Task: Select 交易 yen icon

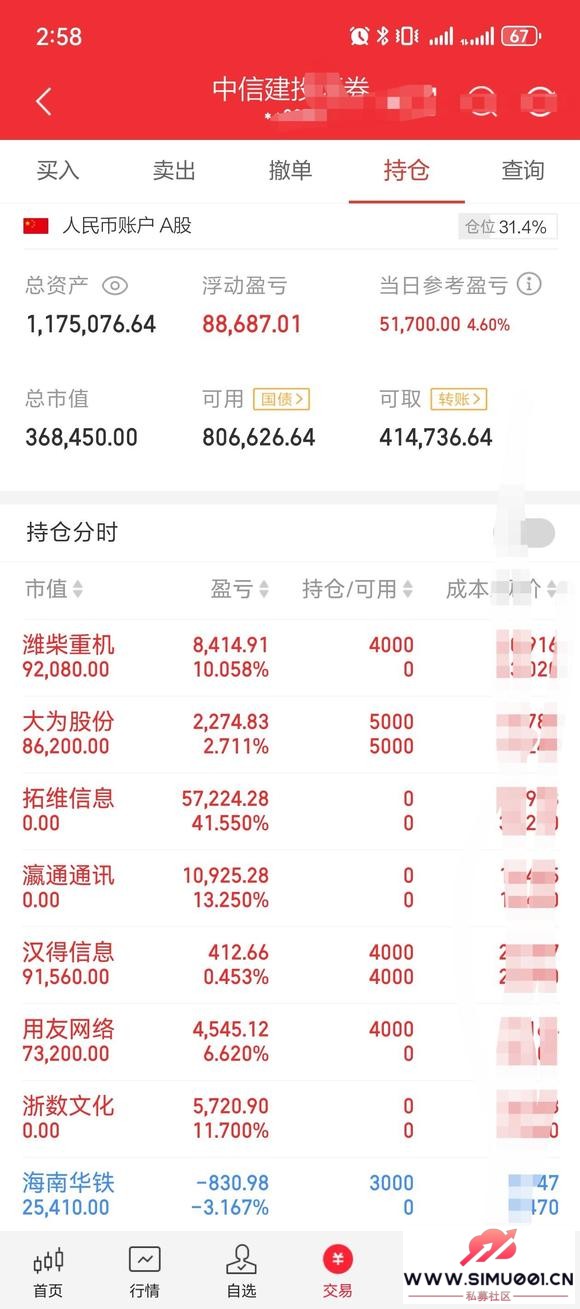Action: click(337, 1259)
